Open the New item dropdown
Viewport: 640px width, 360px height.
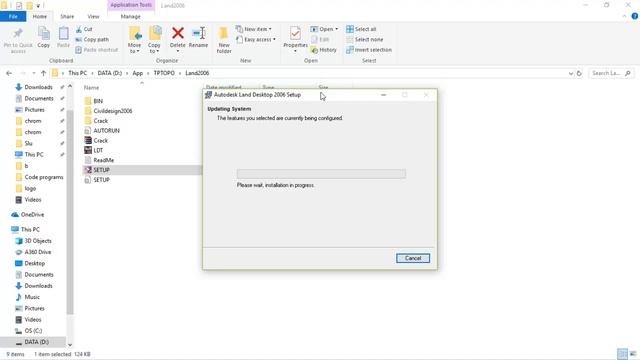click(254, 29)
